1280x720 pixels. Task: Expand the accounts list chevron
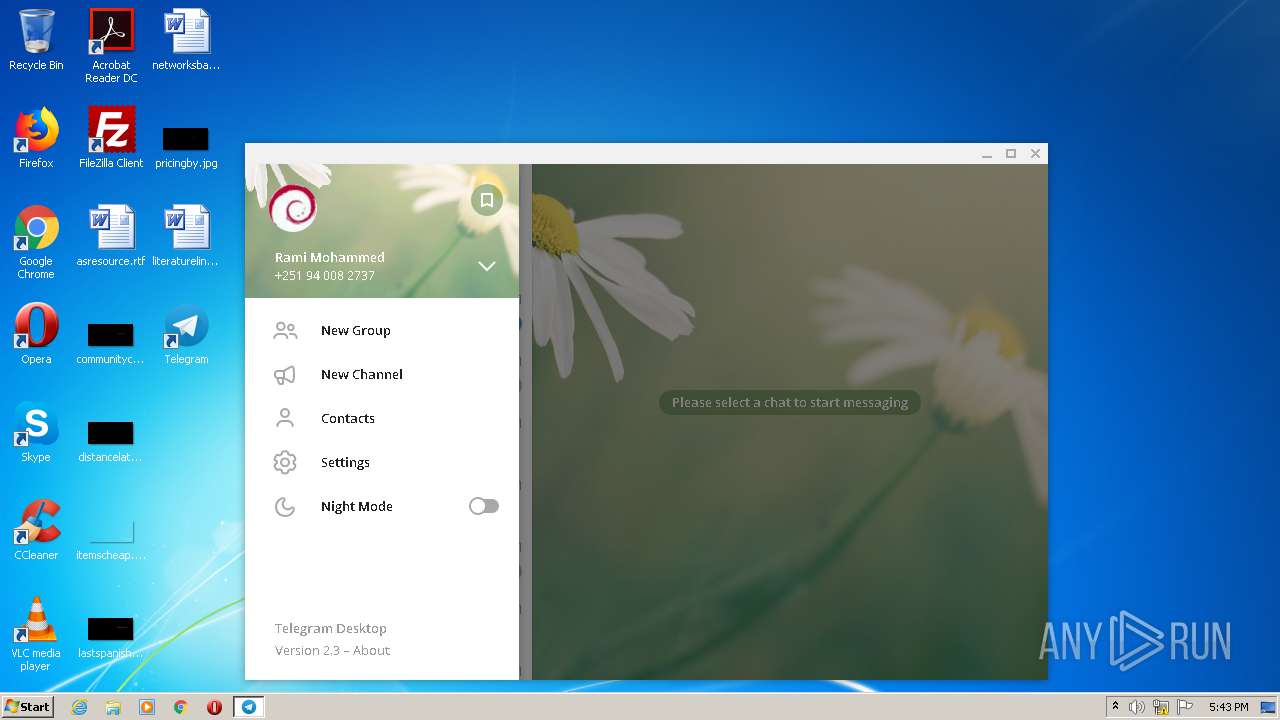coord(487,266)
